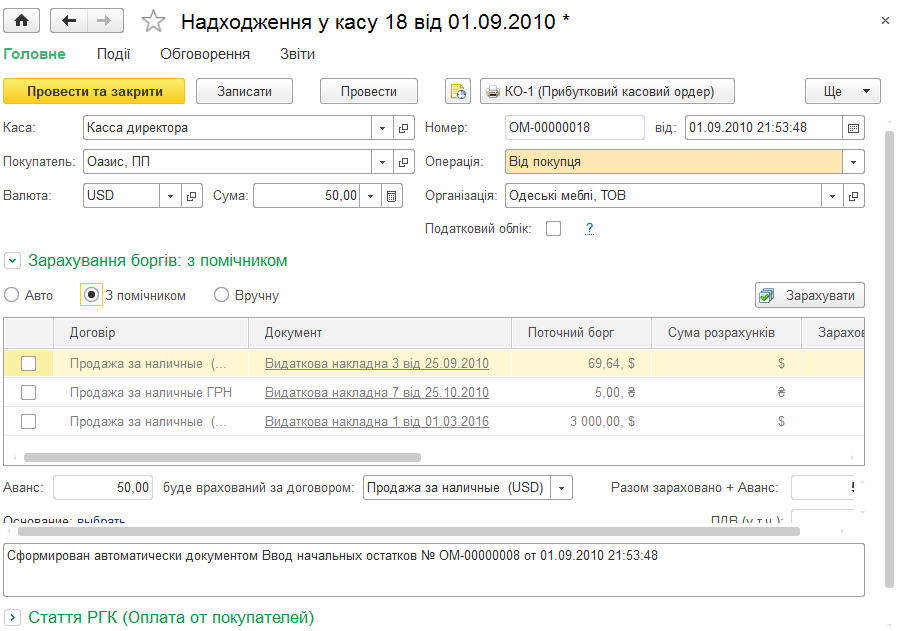Check the row for Видаткова накладна 3
Screen dimensions: 899x631
(28, 363)
